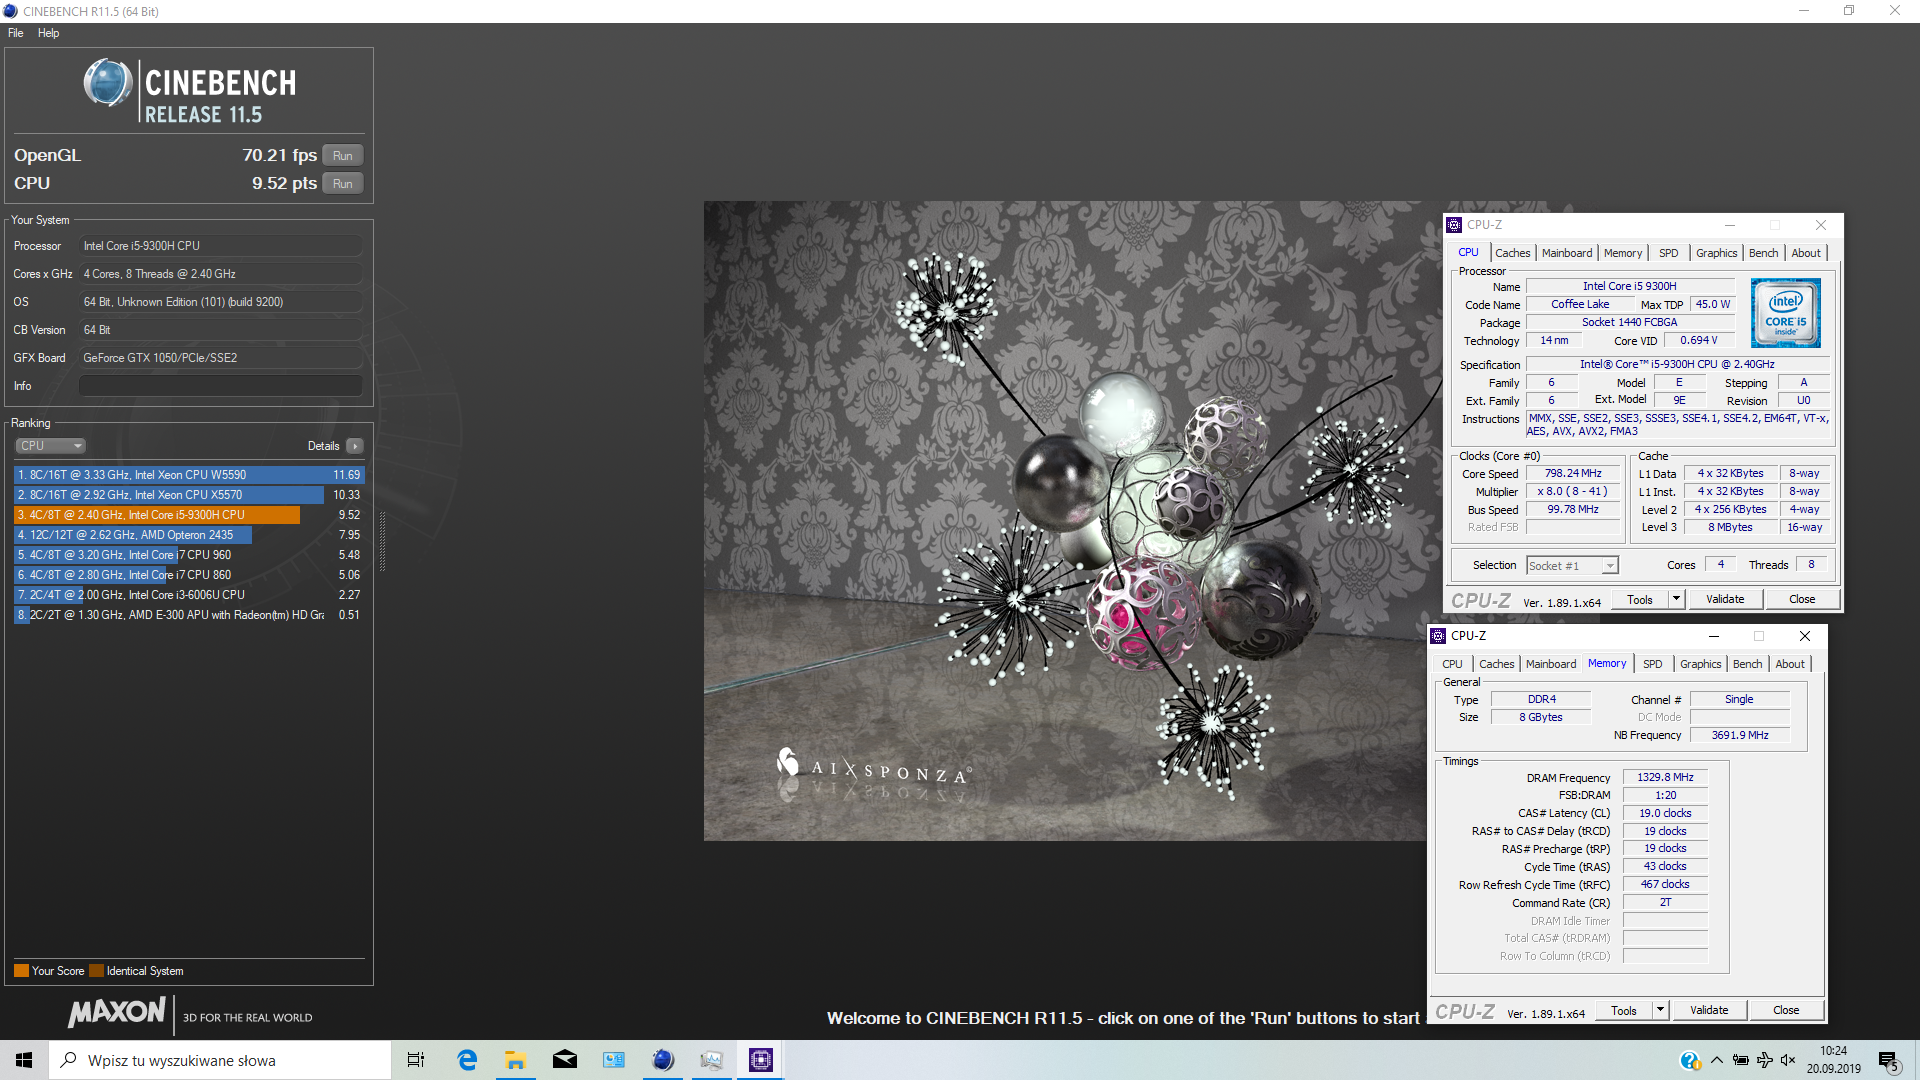The width and height of the screenshot is (1920, 1080).
Task: Click the battery power tray icon
Action: (x=1741, y=1060)
